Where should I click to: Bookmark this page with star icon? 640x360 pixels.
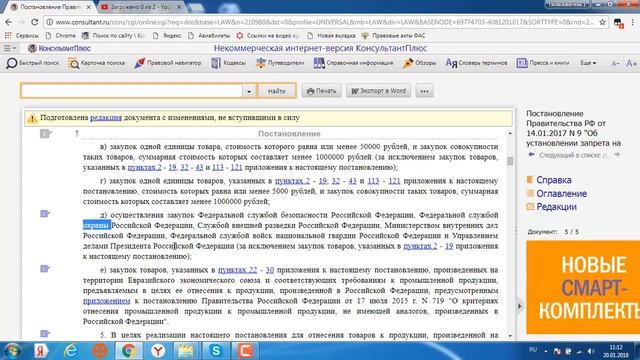602,22
